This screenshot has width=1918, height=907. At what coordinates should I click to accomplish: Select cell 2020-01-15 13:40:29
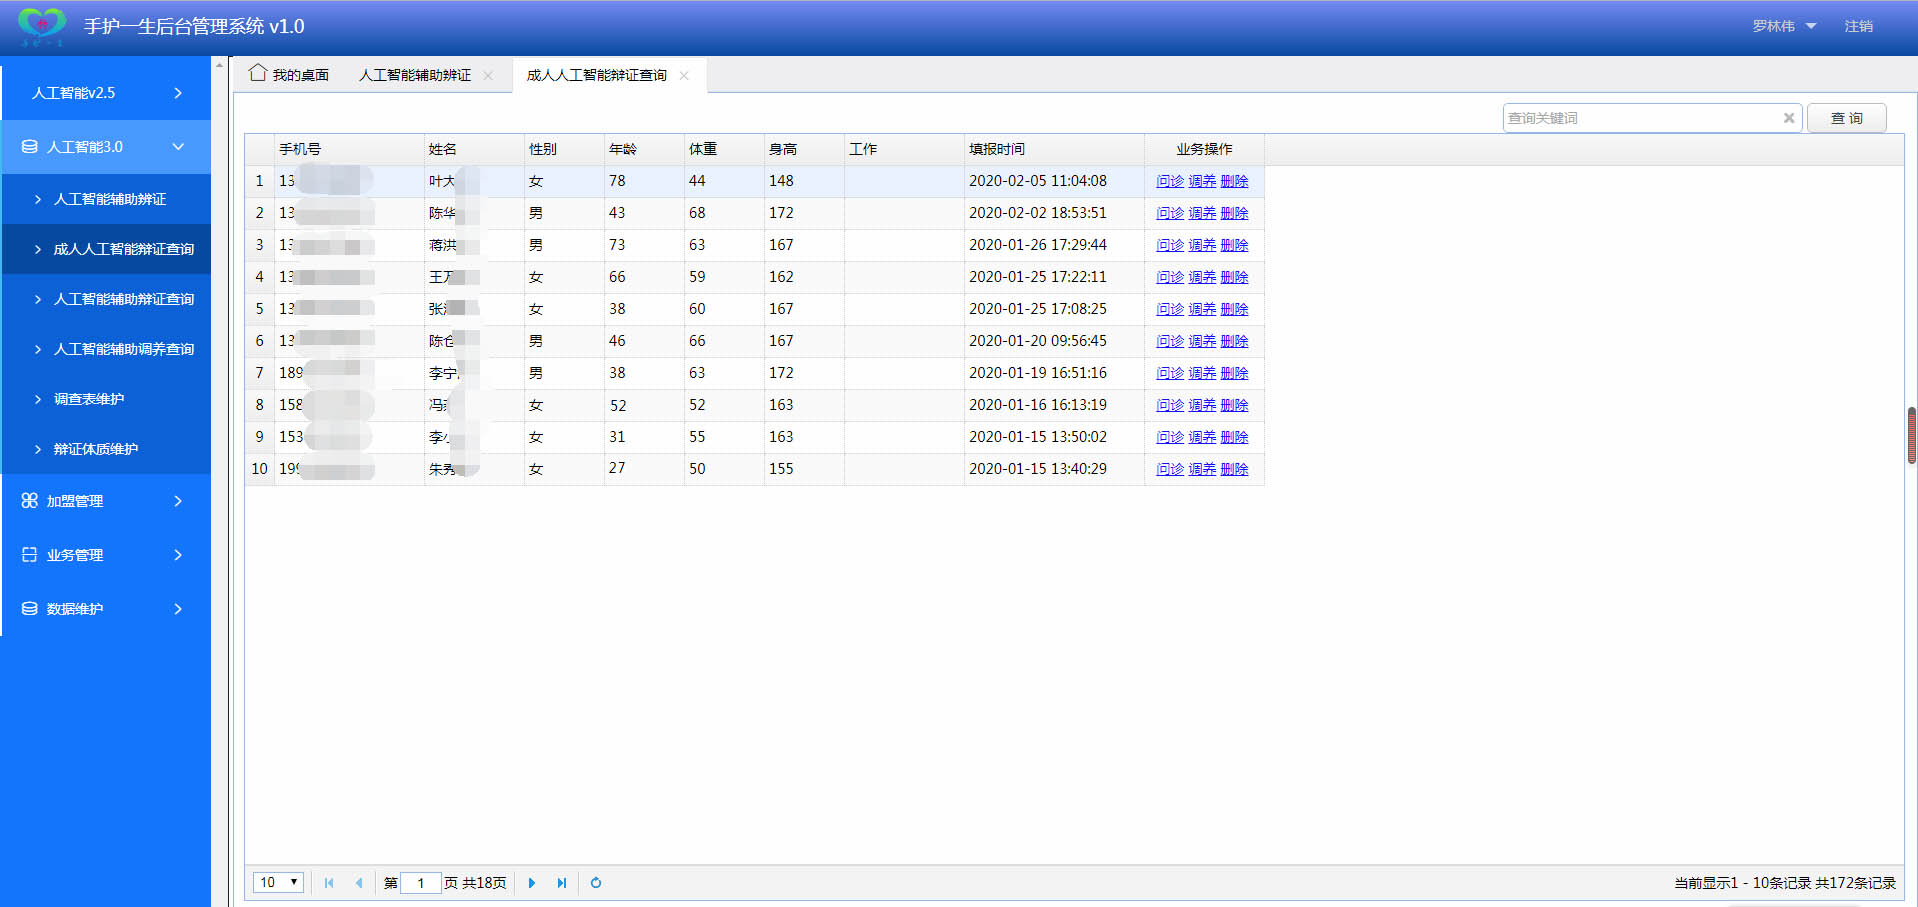click(x=1054, y=469)
